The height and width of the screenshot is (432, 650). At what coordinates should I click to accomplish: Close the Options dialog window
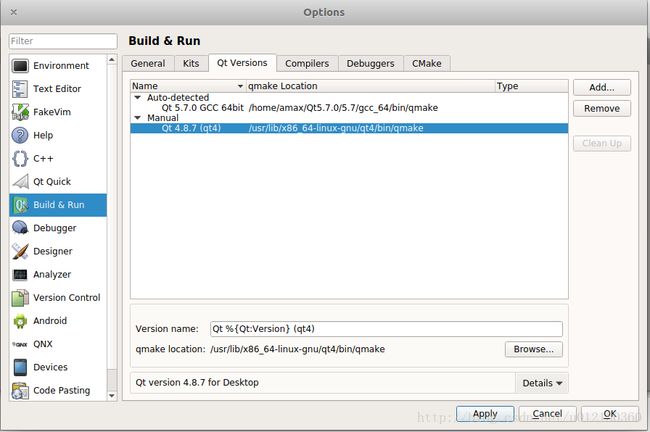click(13, 12)
